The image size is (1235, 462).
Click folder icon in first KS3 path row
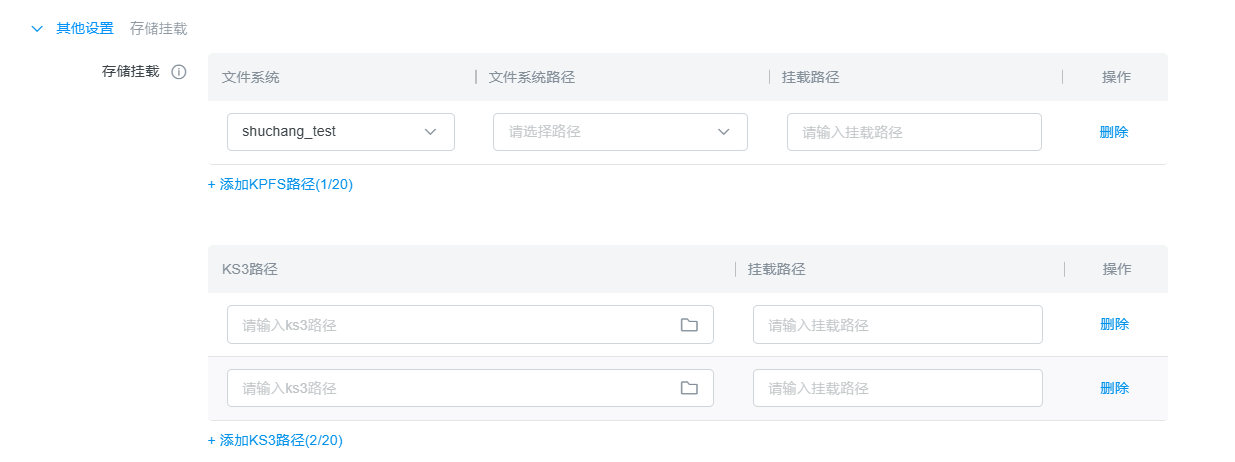pos(689,325)
